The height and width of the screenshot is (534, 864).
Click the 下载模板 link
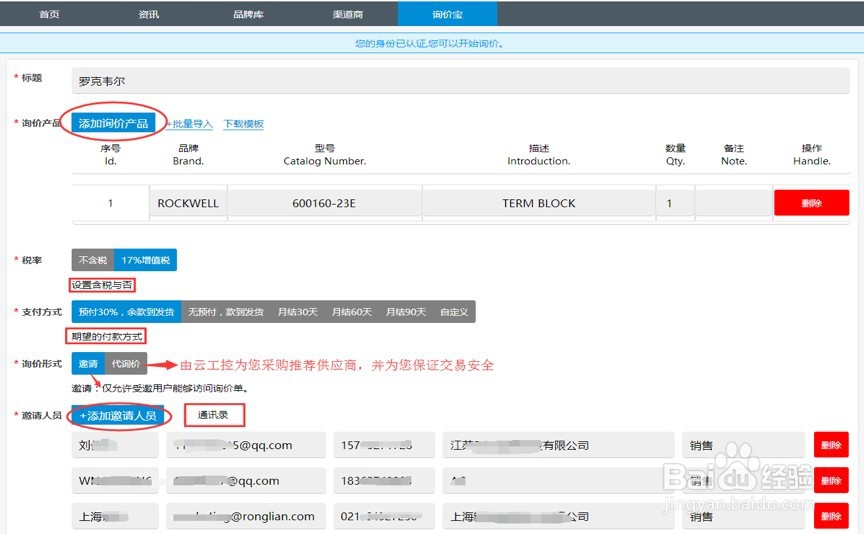pyautogui.click(x=244, y=124)
